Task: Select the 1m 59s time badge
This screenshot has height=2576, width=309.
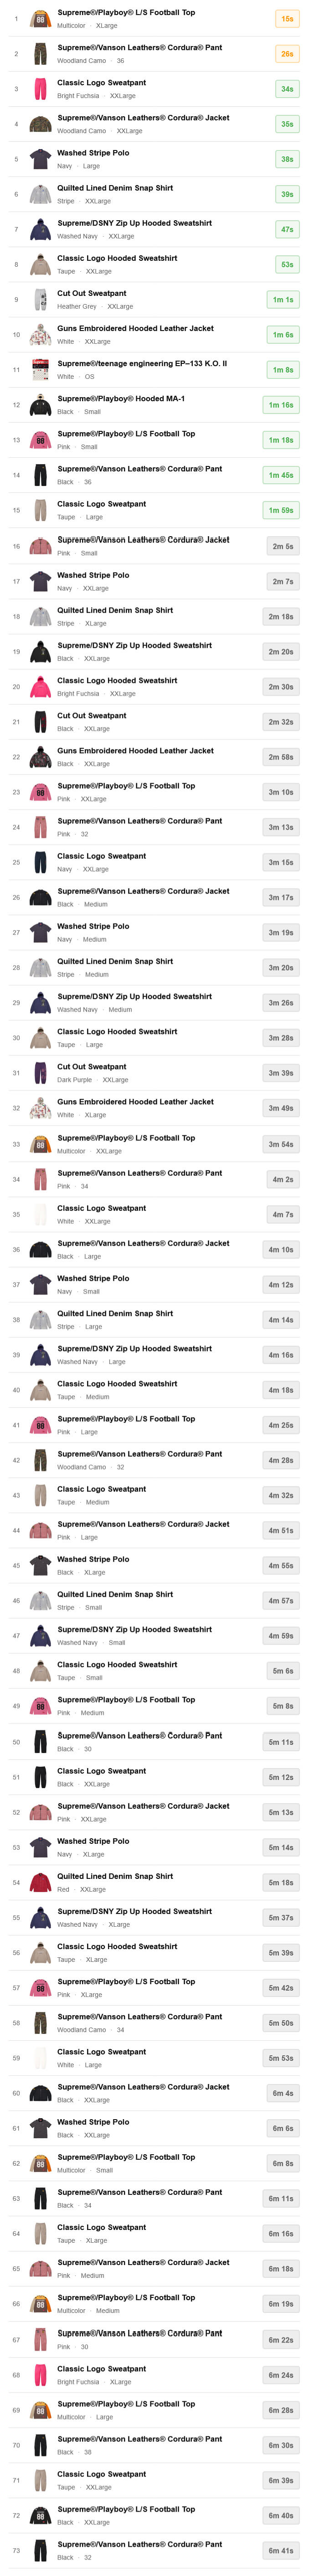Action: [x=281, y=510]
